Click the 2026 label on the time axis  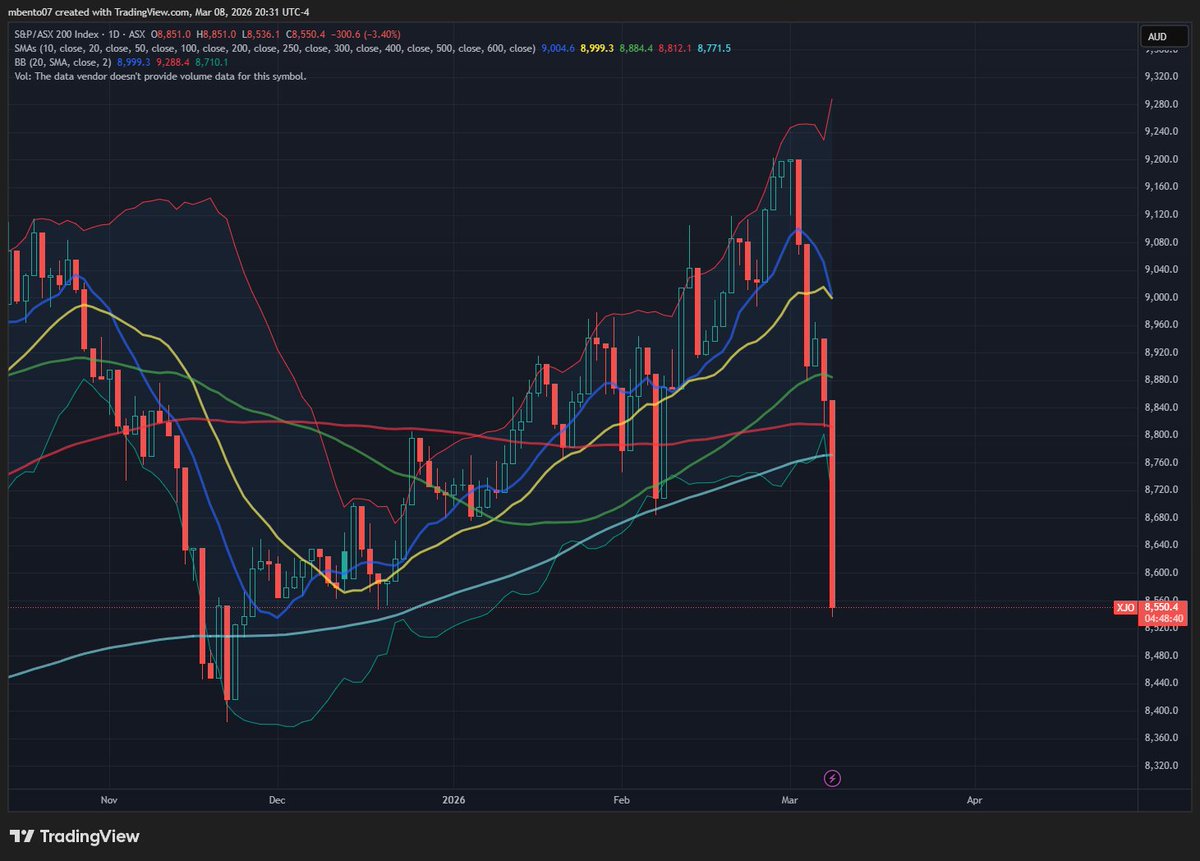(452, 800)
